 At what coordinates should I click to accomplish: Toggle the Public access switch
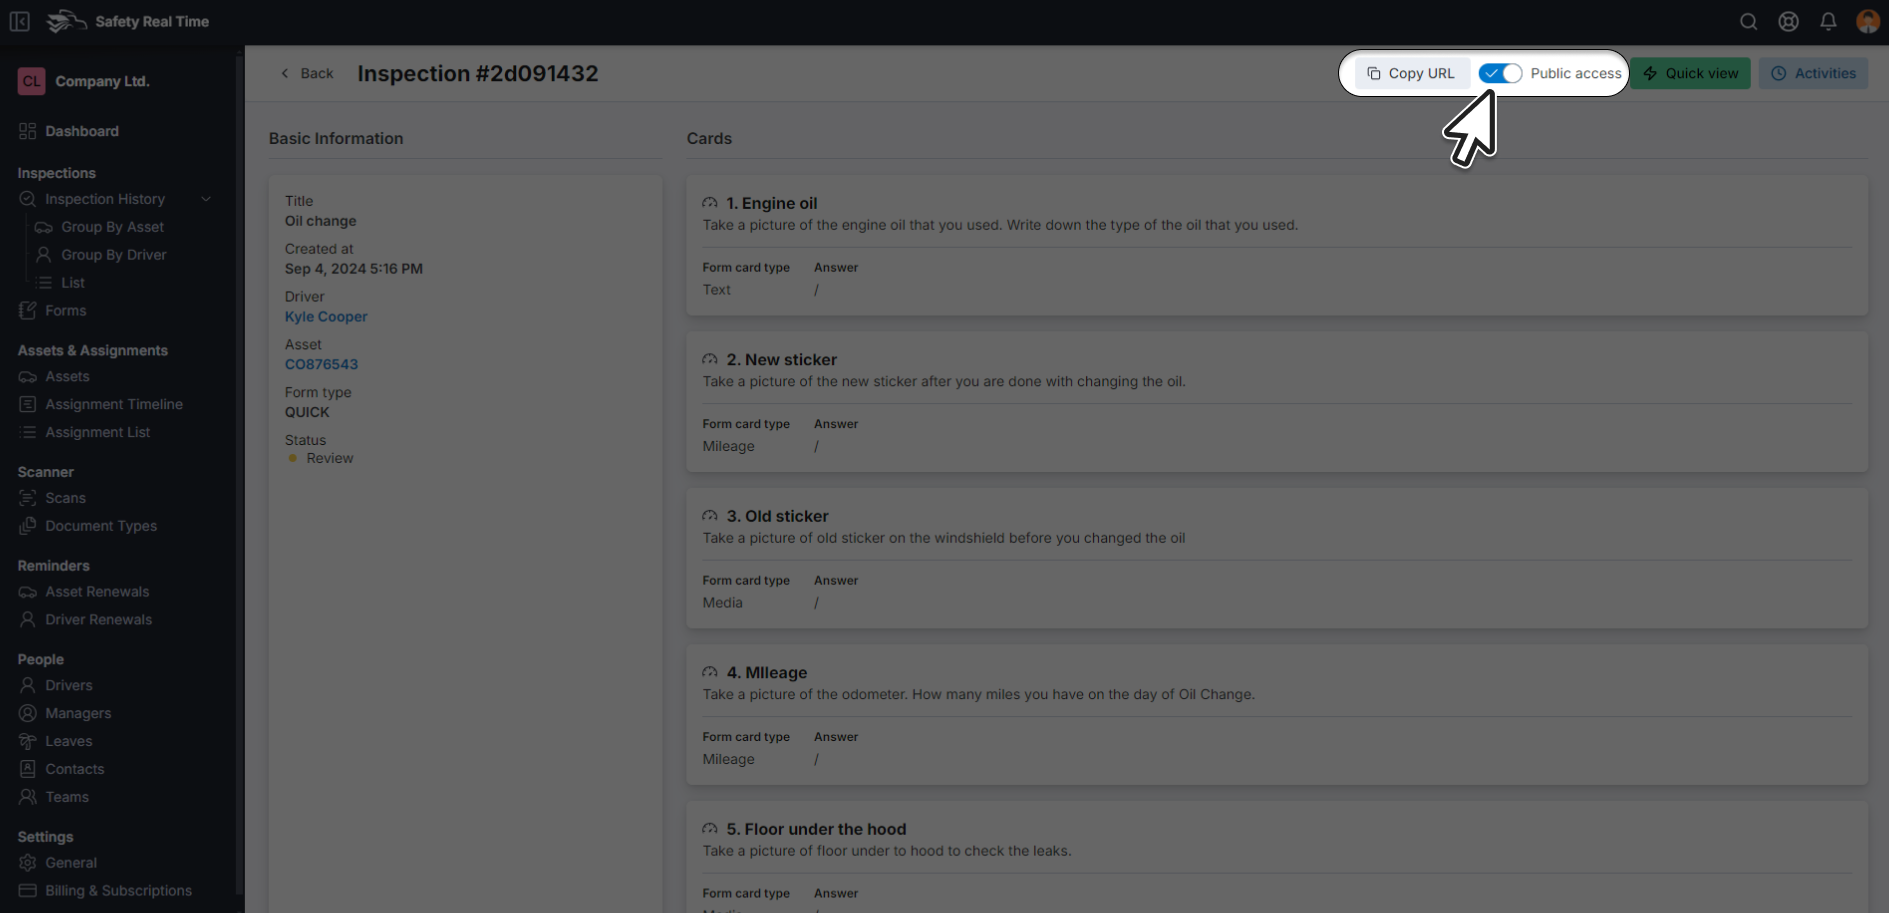tap(1500, 73)
